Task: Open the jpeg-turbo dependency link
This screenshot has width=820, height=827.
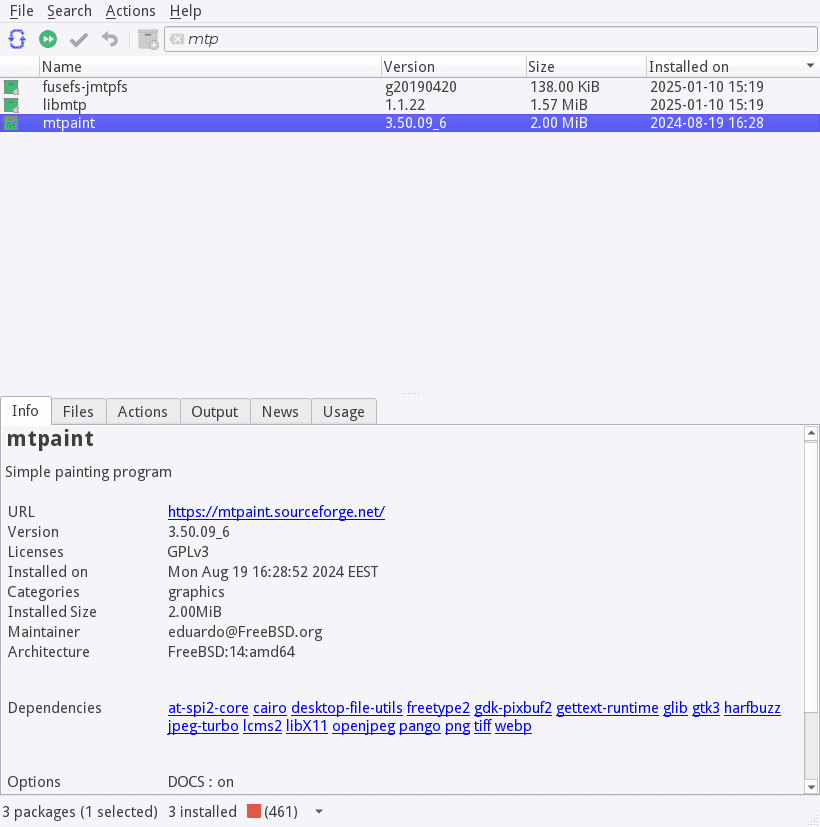Action: point(203,726)
